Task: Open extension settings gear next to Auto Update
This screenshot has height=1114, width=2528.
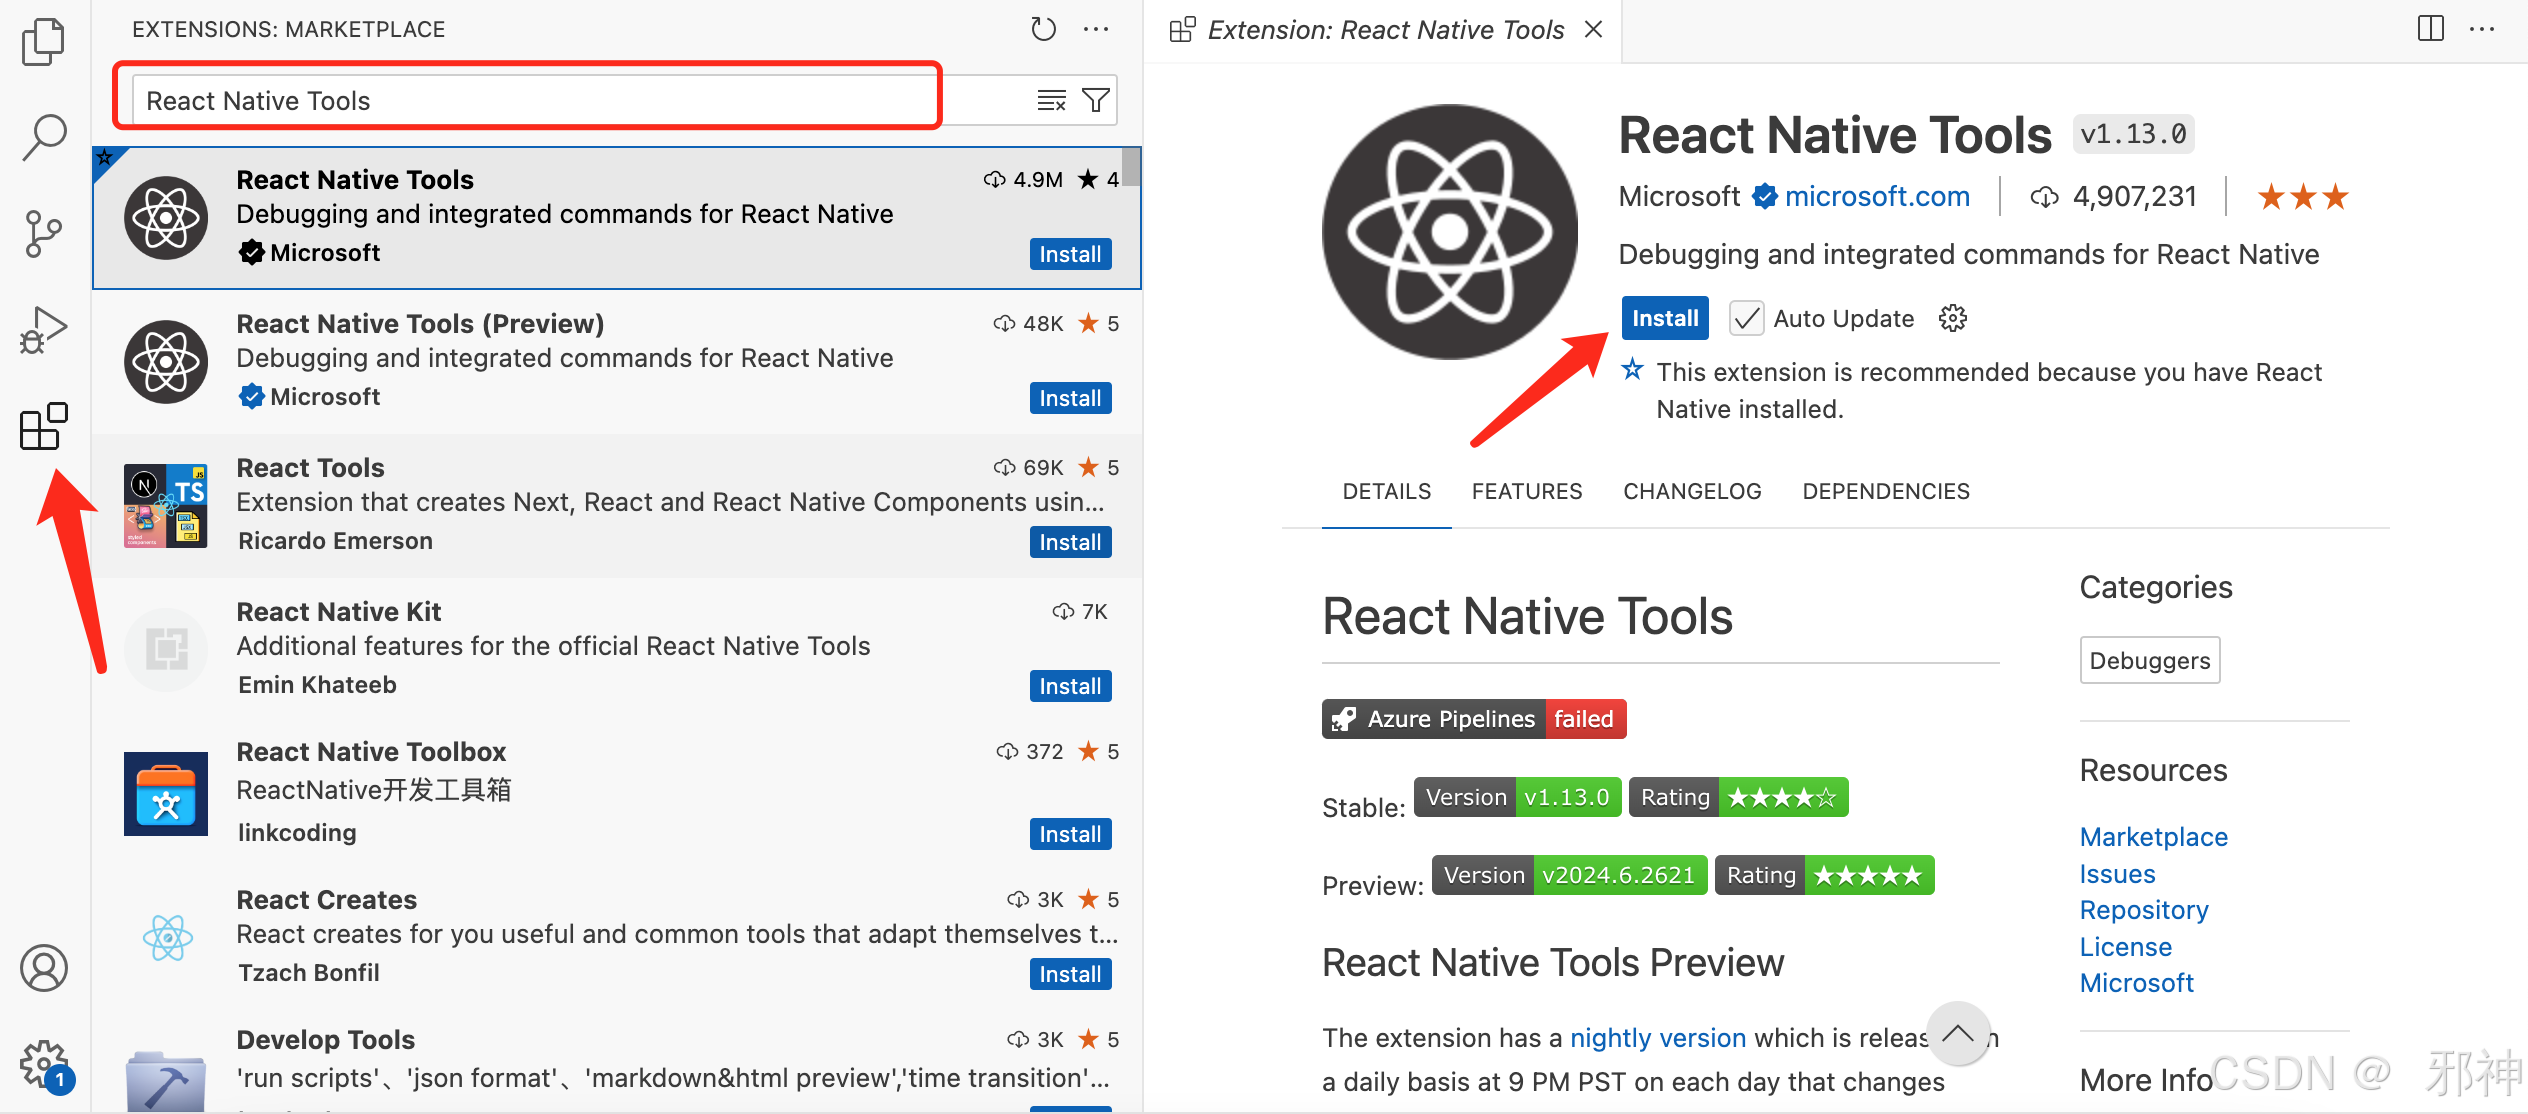Action: tap(1952, 319)
